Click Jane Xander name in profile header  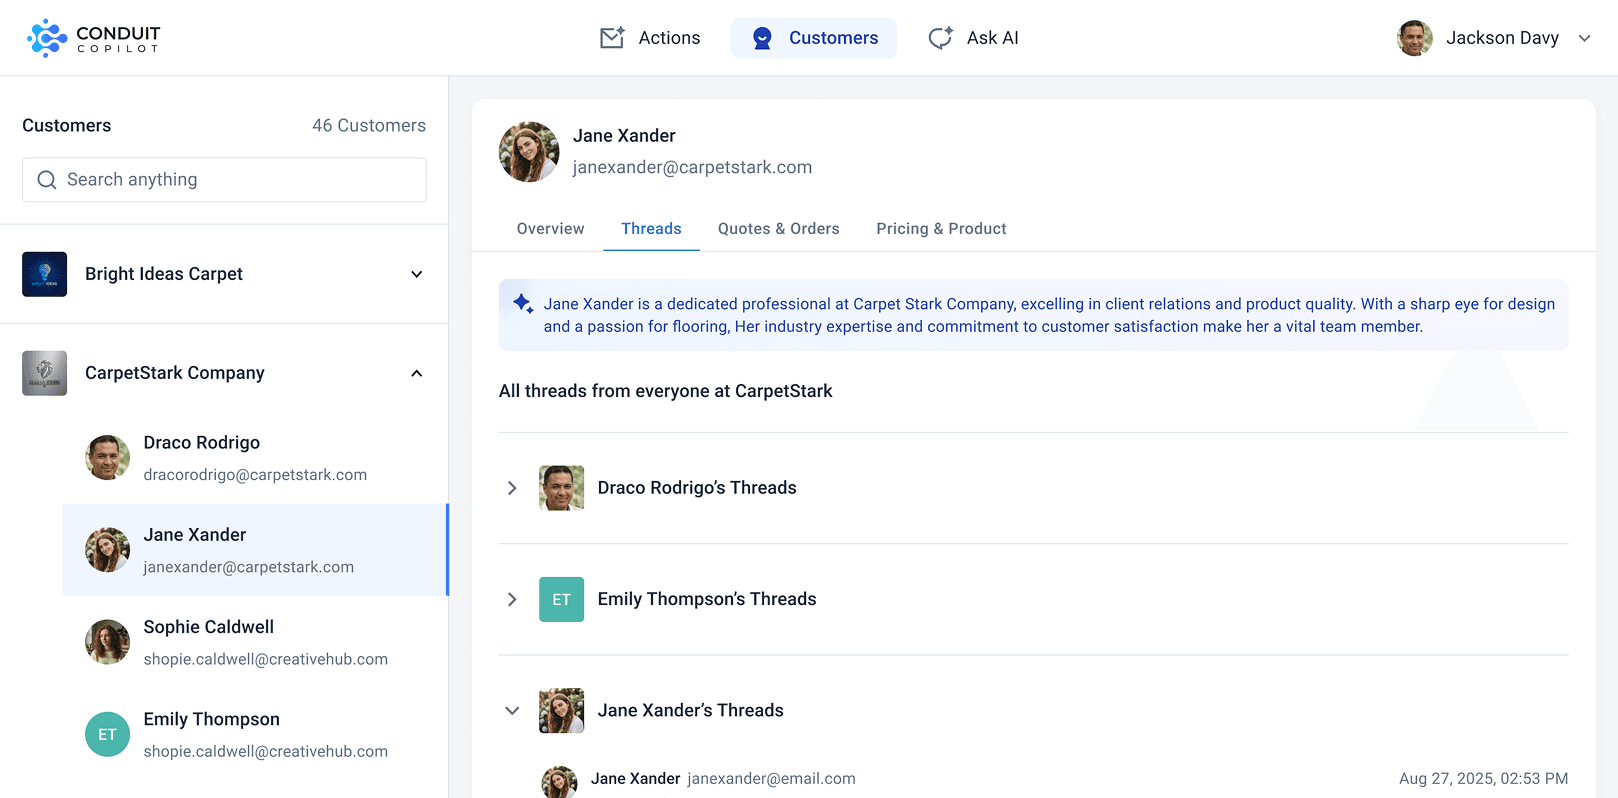(624, 136)
